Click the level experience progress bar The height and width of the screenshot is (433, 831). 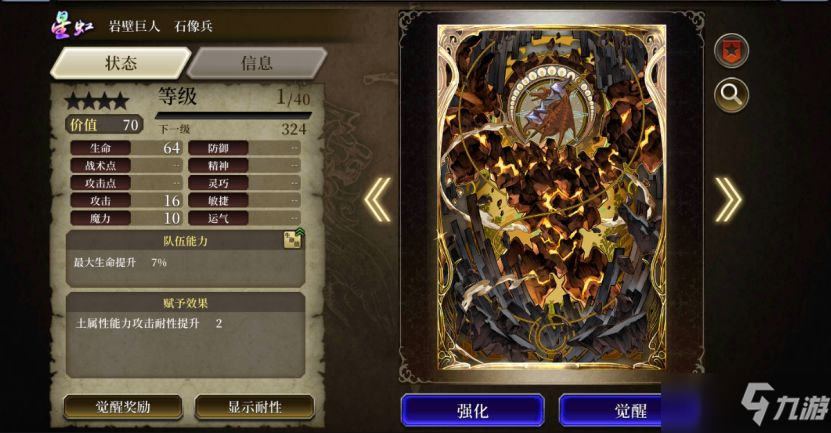pos(233,116)
